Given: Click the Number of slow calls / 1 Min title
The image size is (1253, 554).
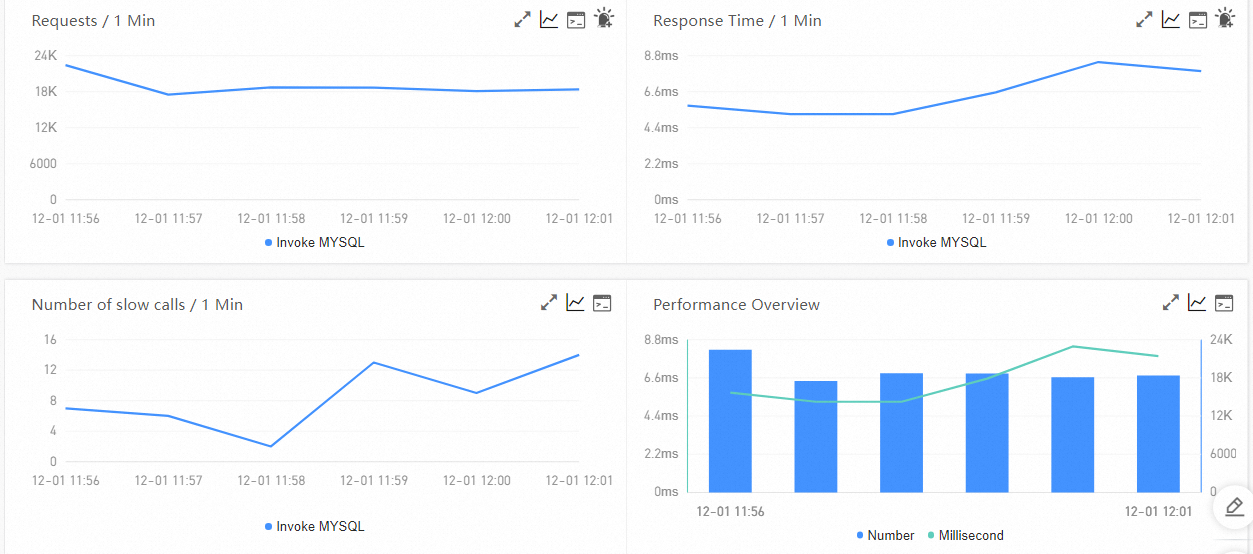Looking at the screenshot, I should click(137, 304).
